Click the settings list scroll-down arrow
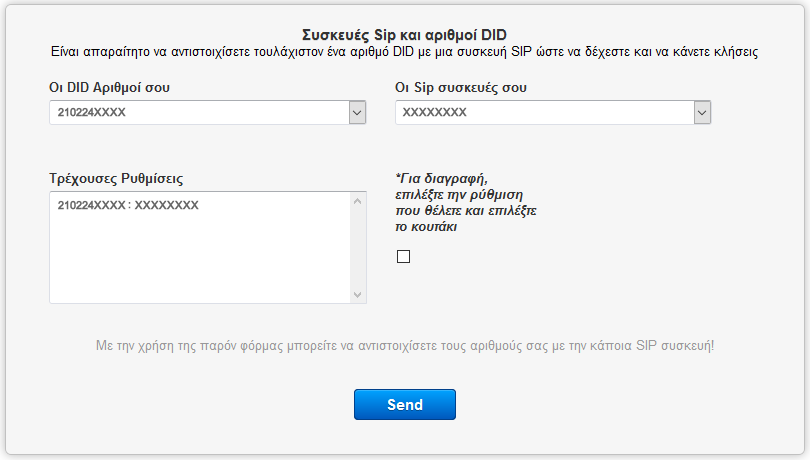 pyautogui.click(x=358, y=294)
